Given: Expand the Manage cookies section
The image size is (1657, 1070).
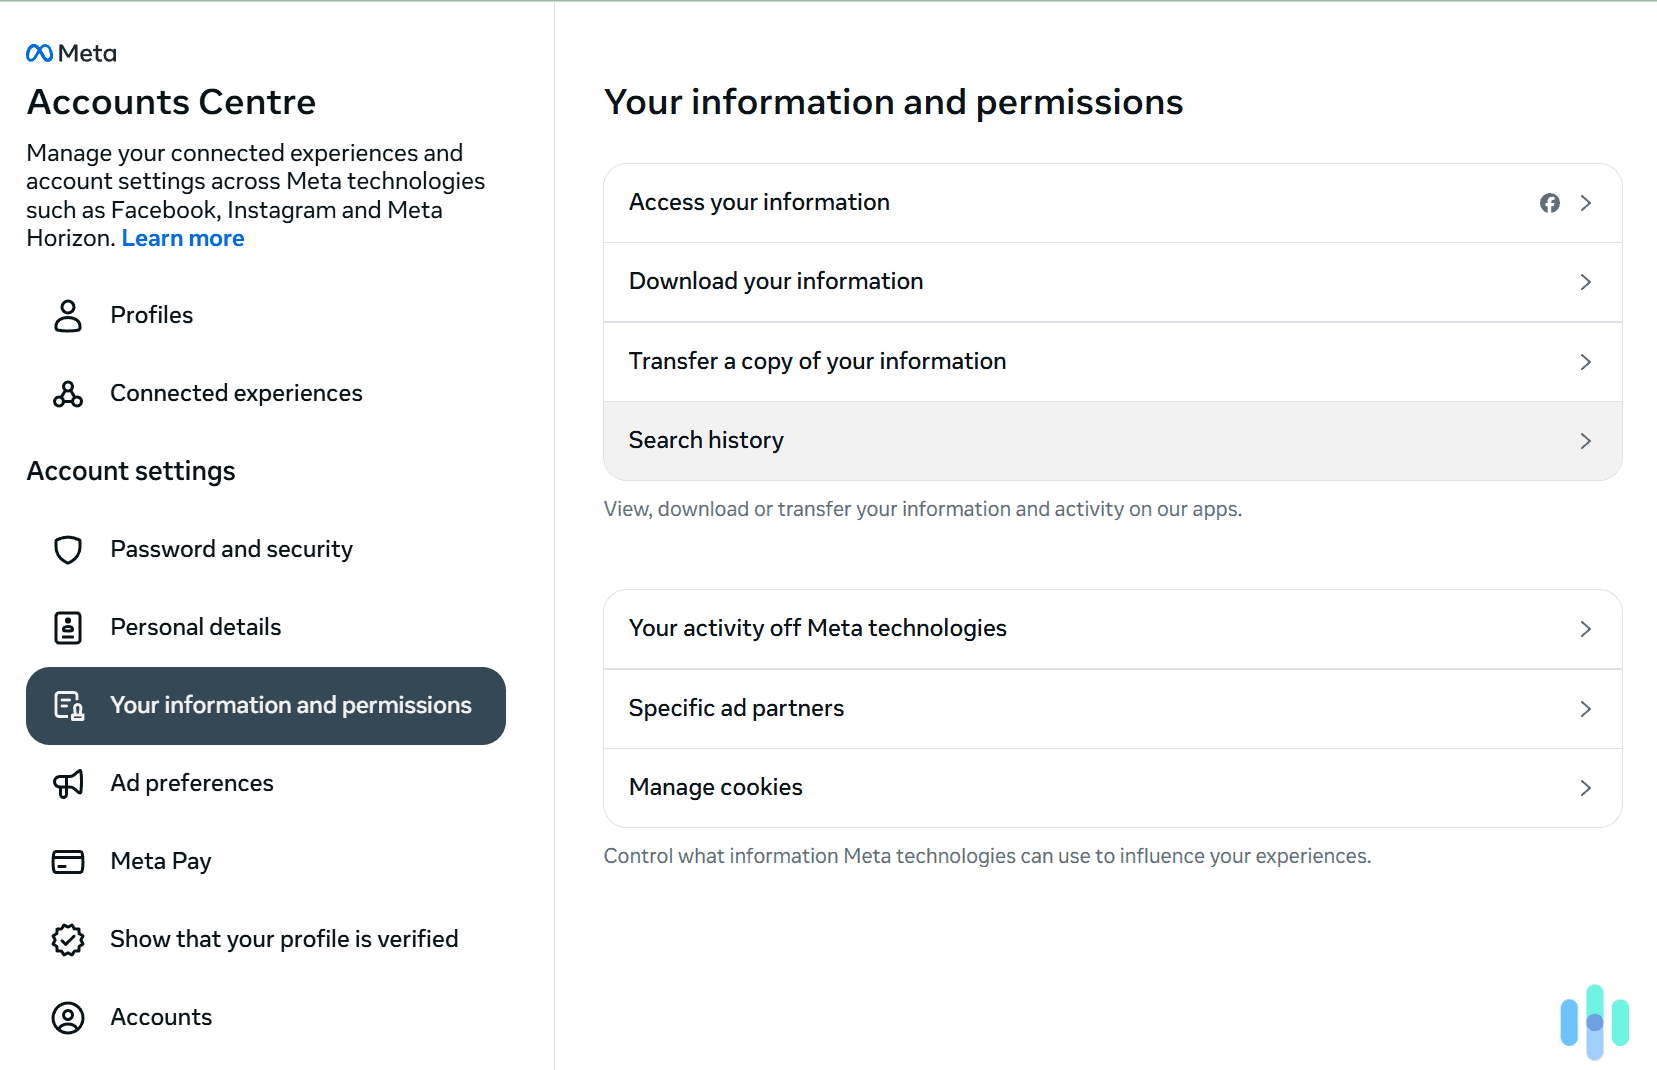Looking at the screenshot, I should [1112, 787].
